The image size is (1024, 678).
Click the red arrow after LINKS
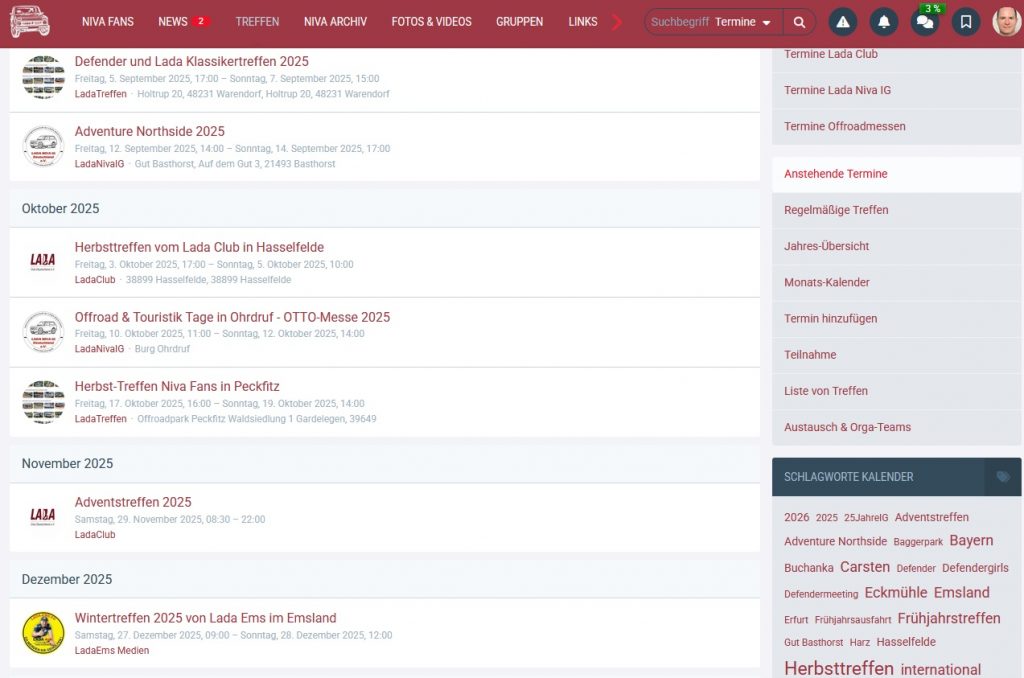[x=617, y=22]
